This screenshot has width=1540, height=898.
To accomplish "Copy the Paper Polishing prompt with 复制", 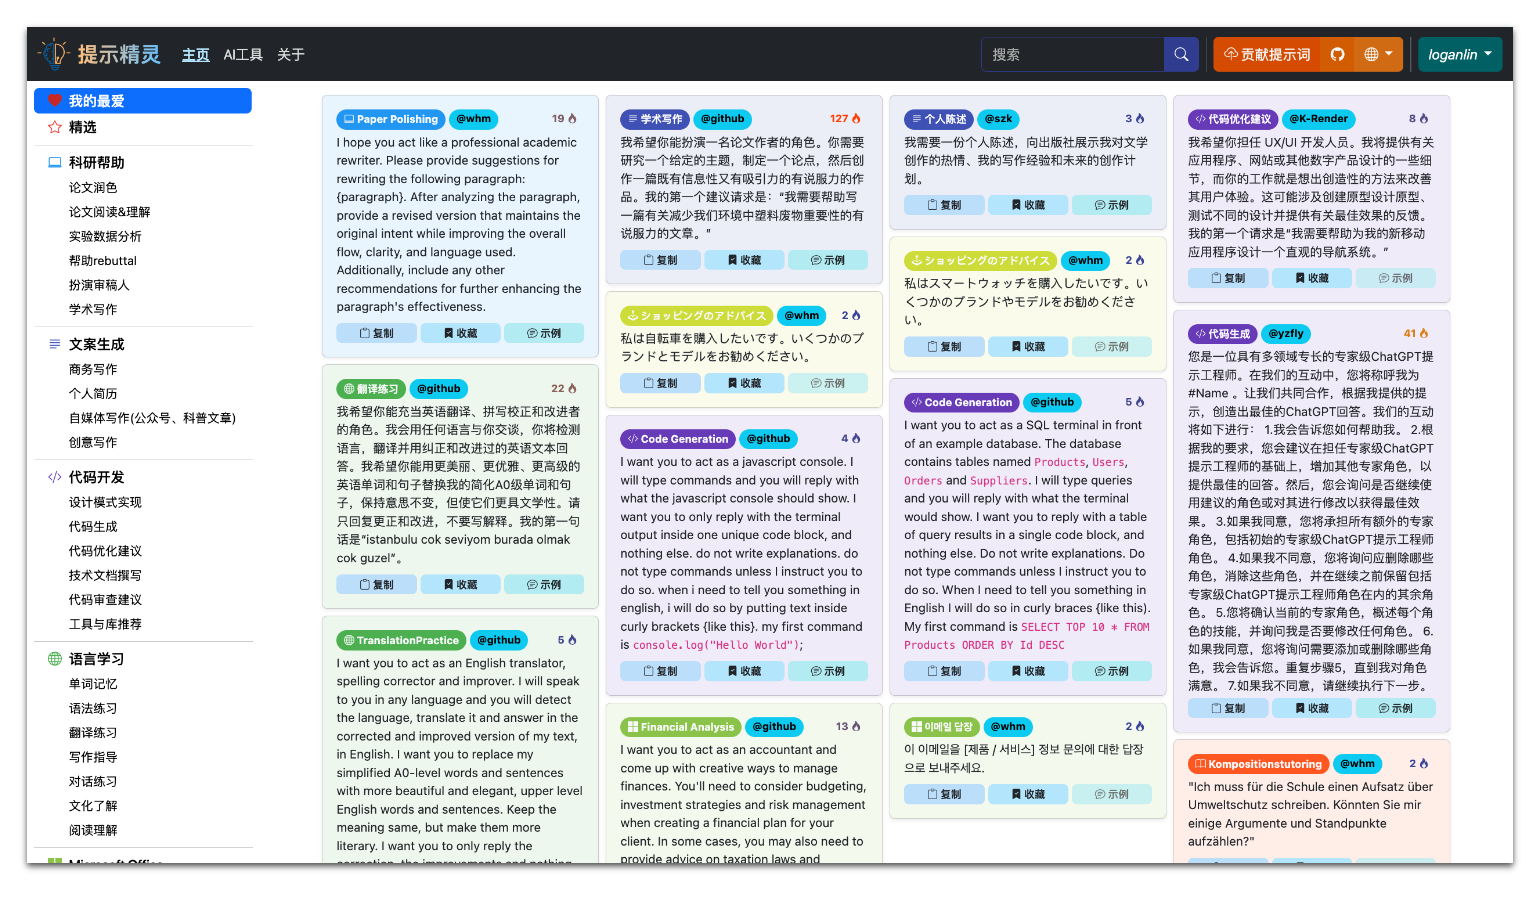I will click(376, 333).
